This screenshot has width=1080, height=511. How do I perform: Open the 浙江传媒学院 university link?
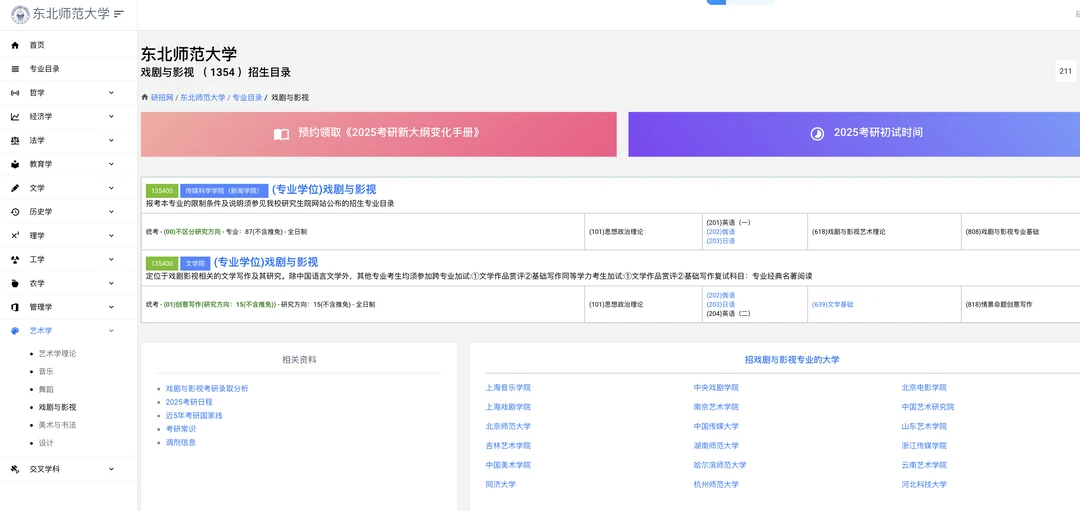coord(924,446)
